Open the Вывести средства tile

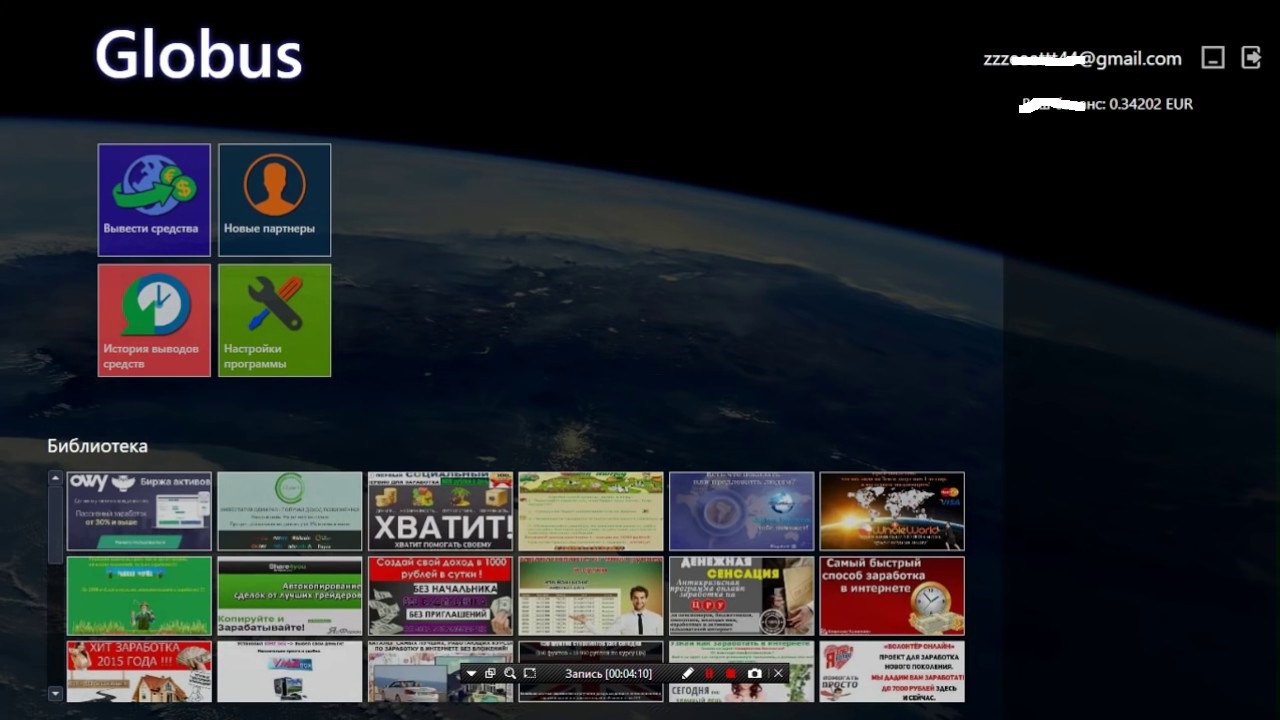tap(154, 200)
